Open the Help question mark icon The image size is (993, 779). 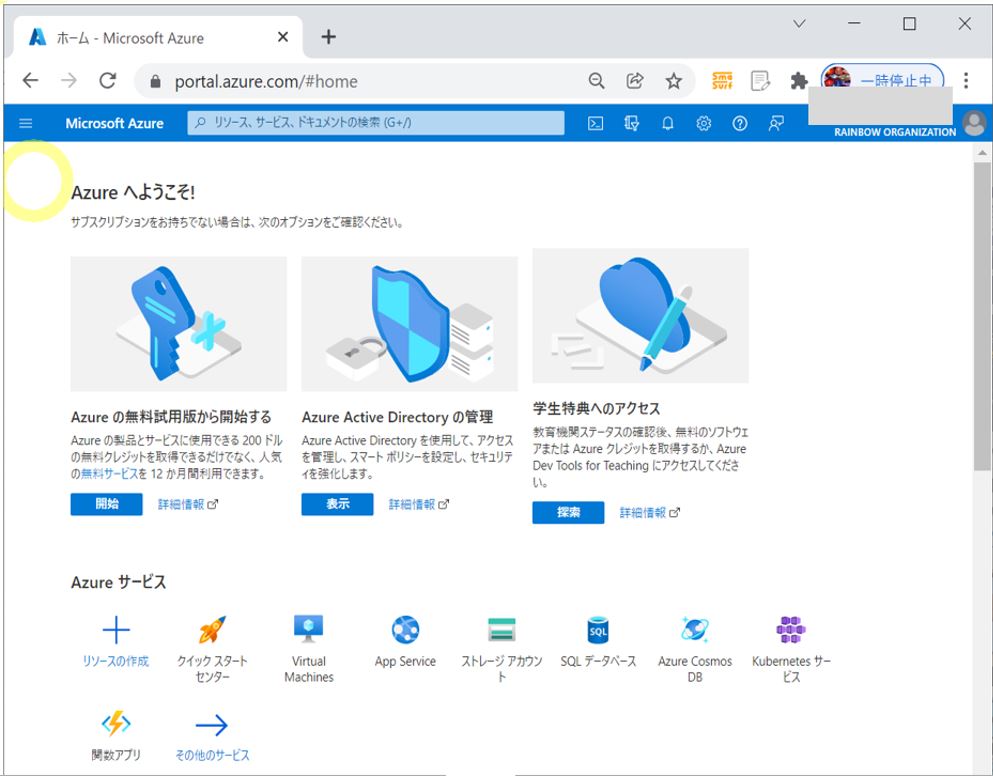[x=740, y=124]
